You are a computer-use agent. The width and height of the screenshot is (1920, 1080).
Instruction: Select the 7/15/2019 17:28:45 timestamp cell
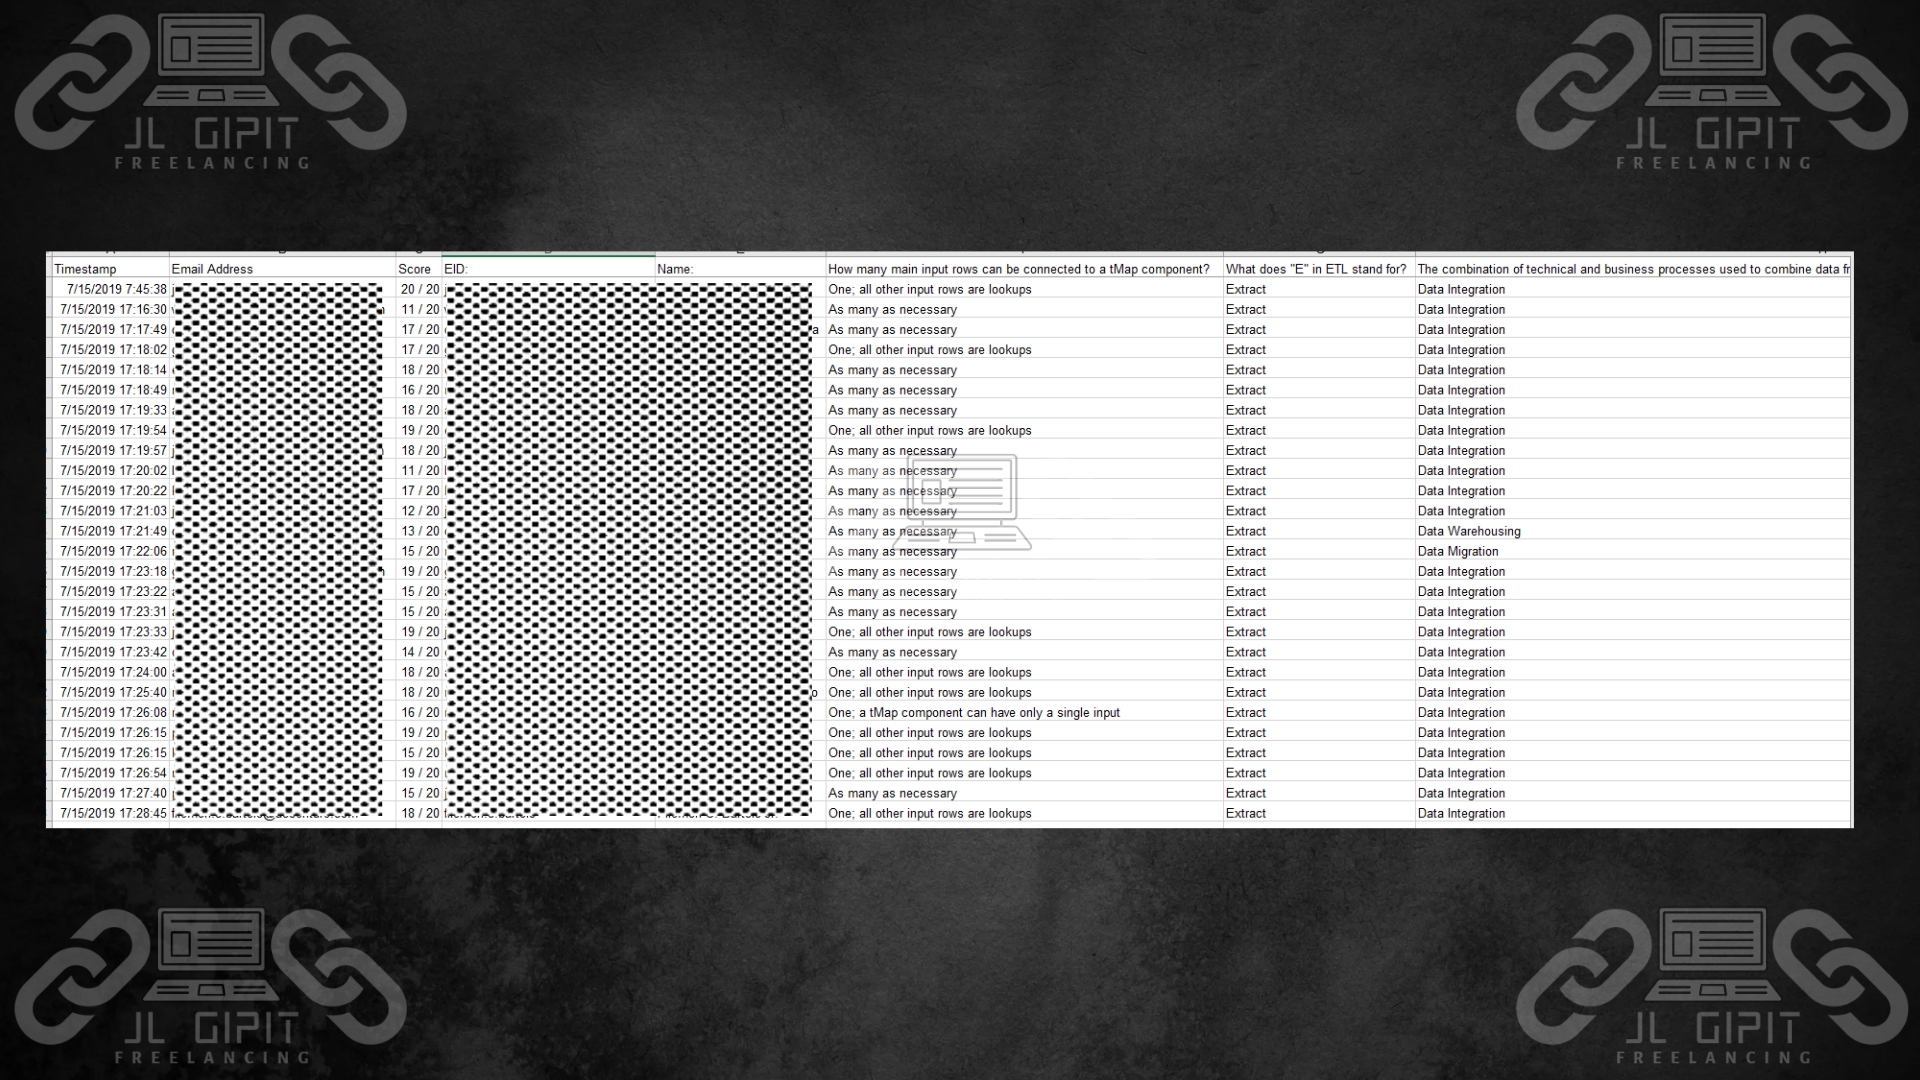click(113, 813)
